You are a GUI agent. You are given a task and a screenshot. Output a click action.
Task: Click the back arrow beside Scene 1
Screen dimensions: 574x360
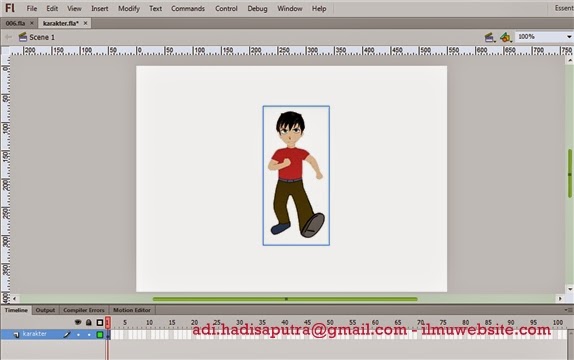tap(8, 37)
